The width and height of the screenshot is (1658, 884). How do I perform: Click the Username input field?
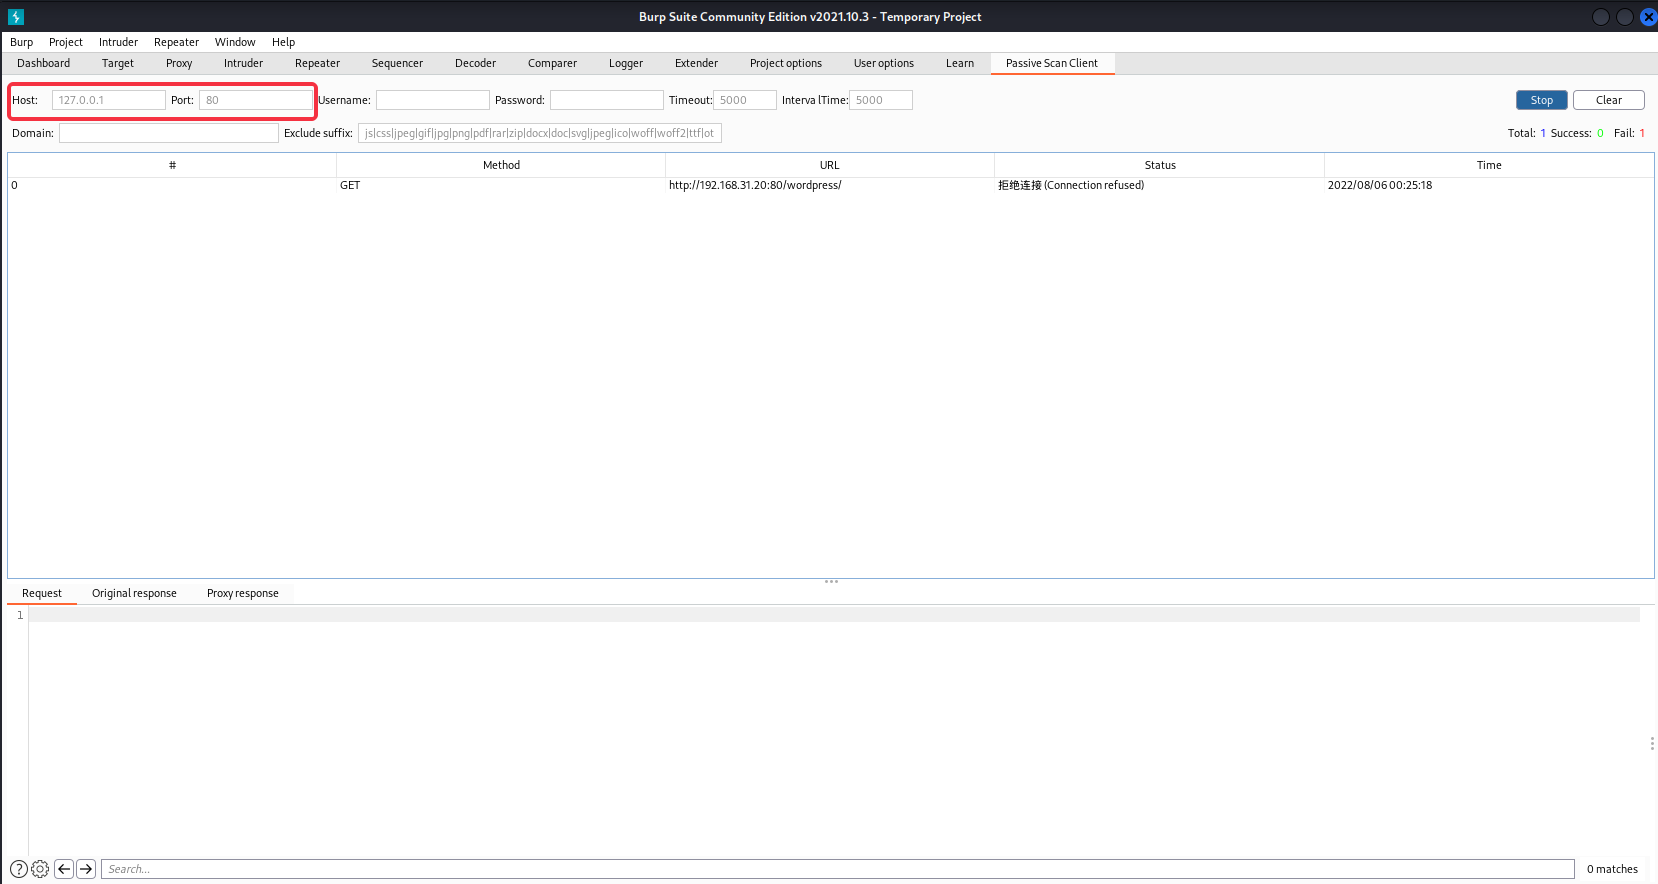click(x=433, y=100)
